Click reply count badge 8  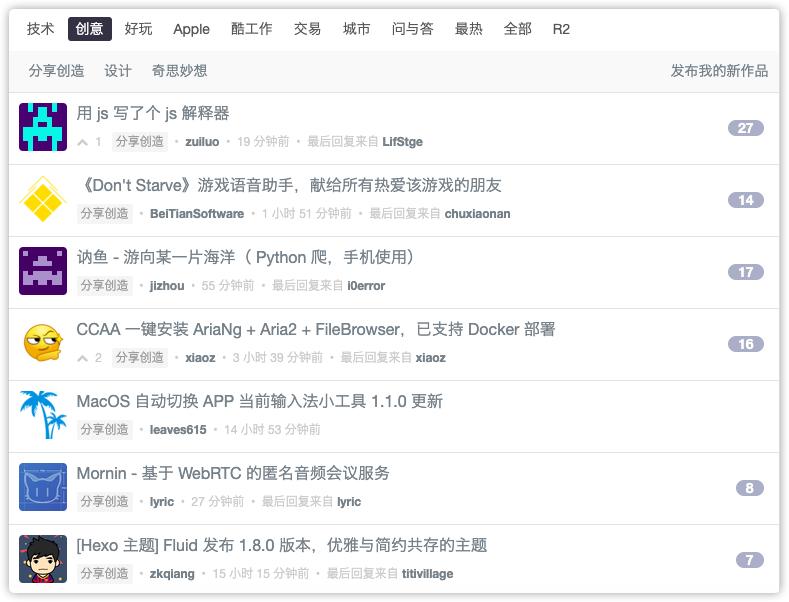749,488
